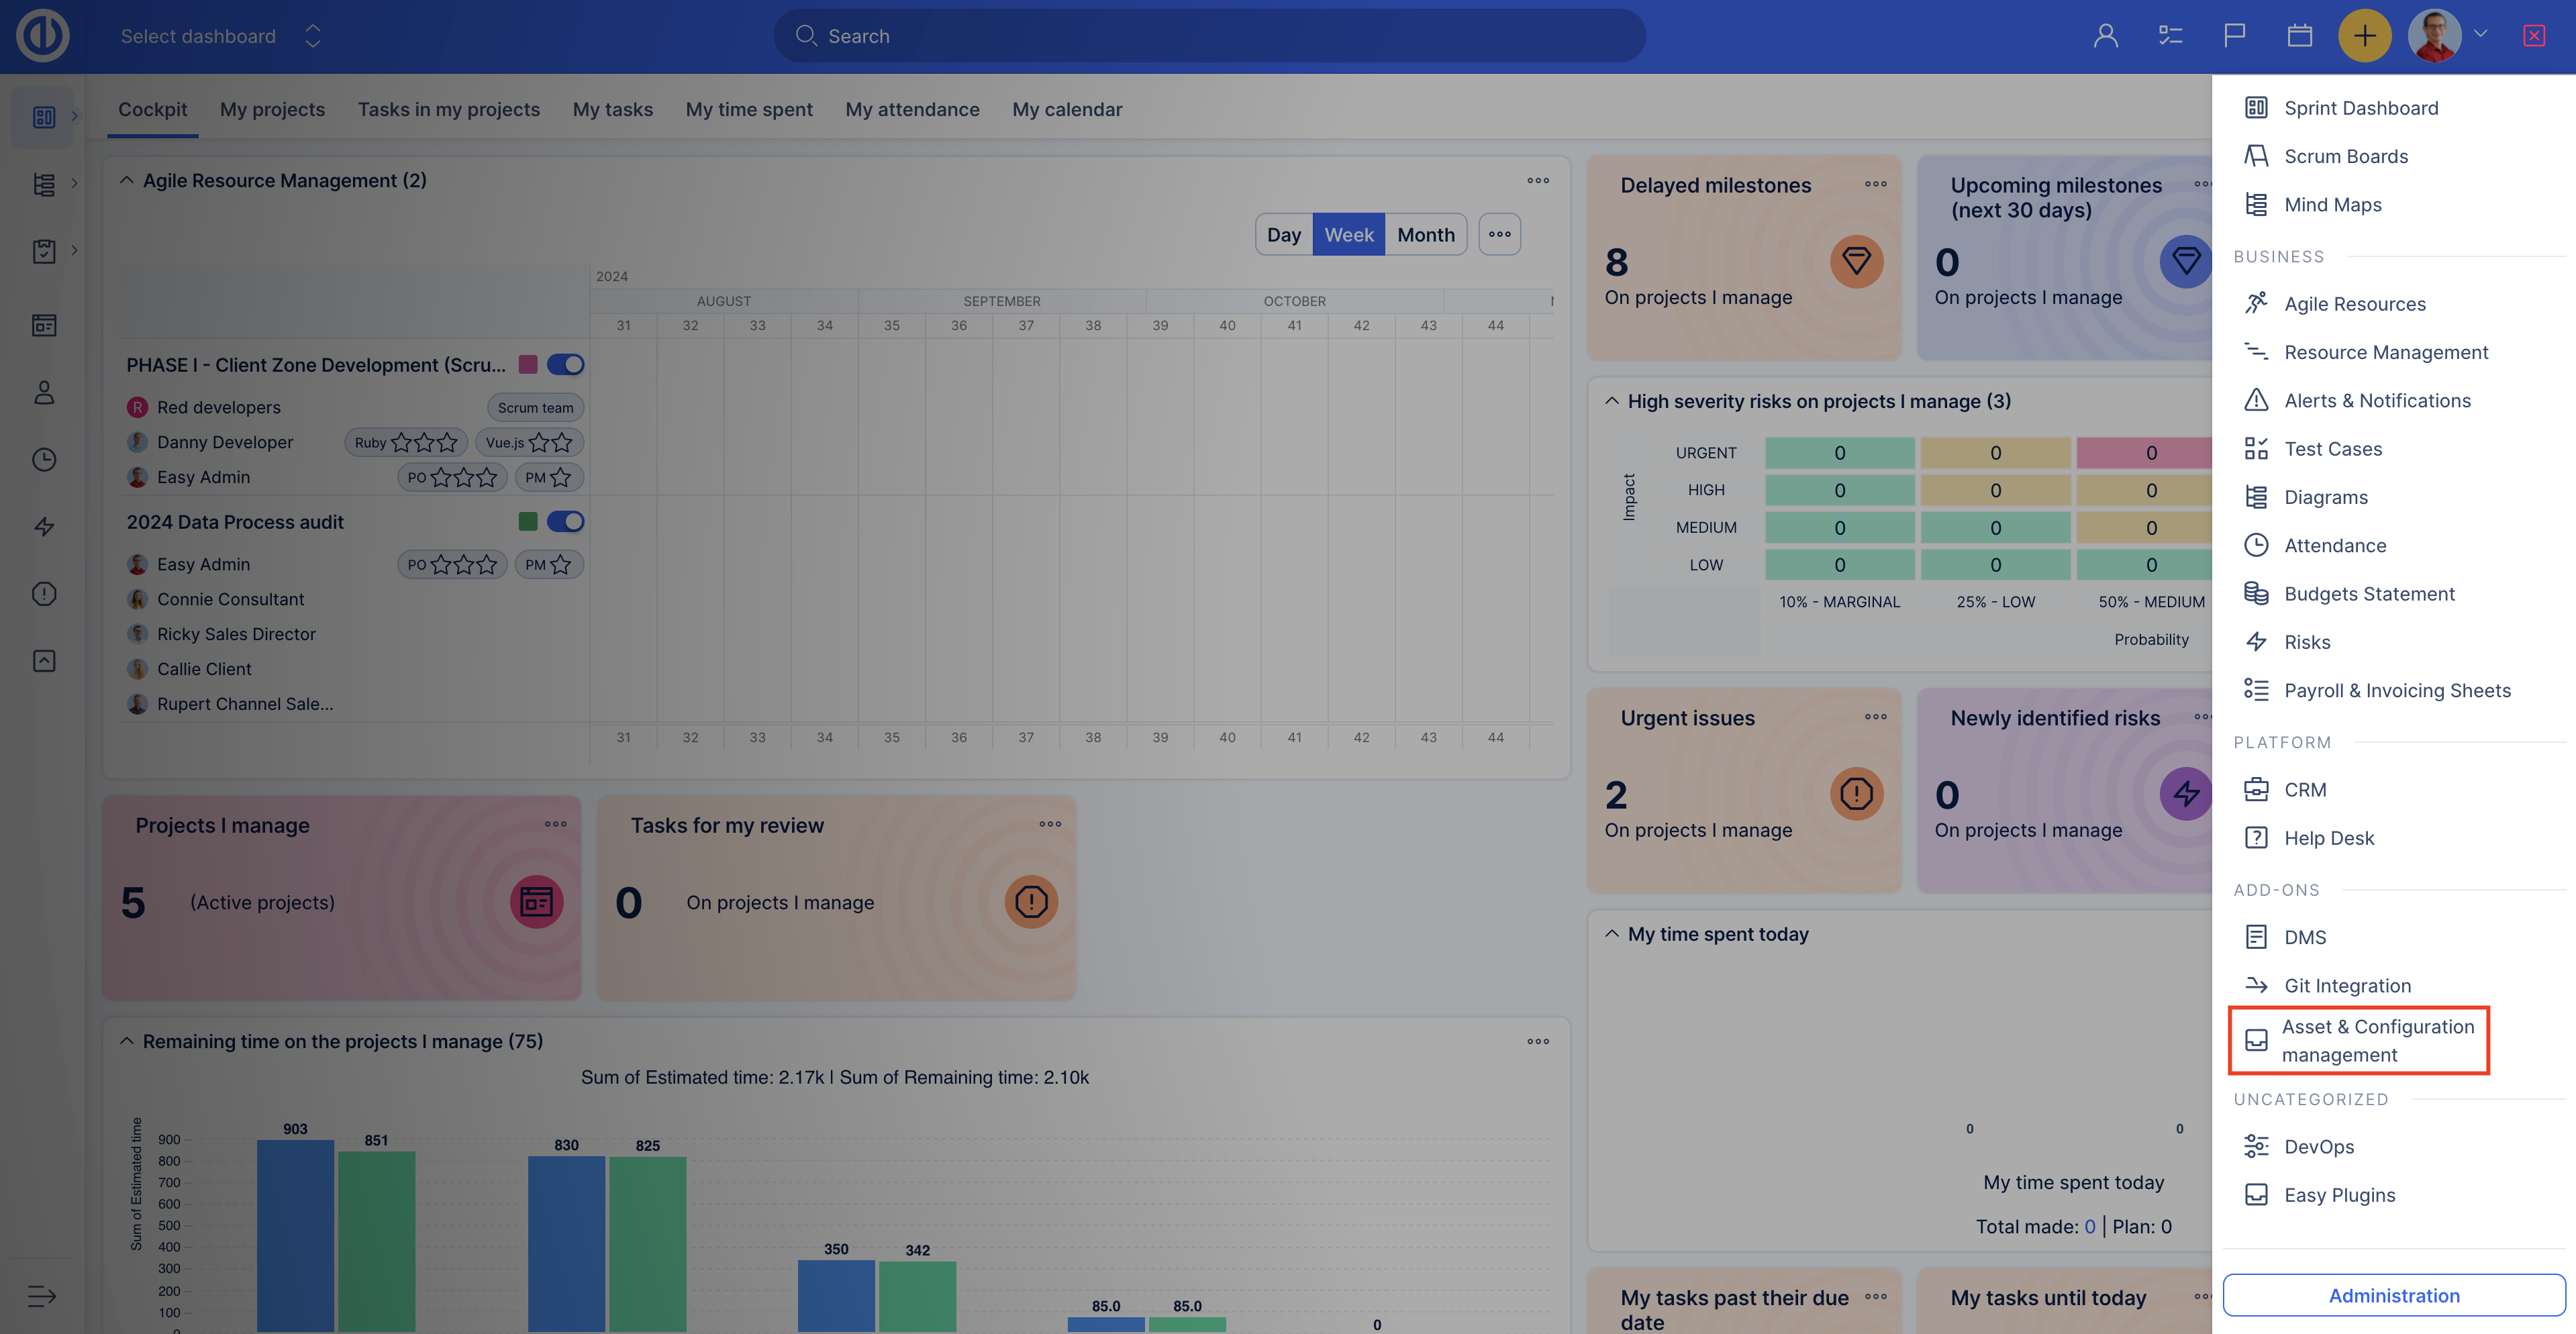
Task: Collapse the Agile Resource Management section
Action: click(x=127, y=181)
